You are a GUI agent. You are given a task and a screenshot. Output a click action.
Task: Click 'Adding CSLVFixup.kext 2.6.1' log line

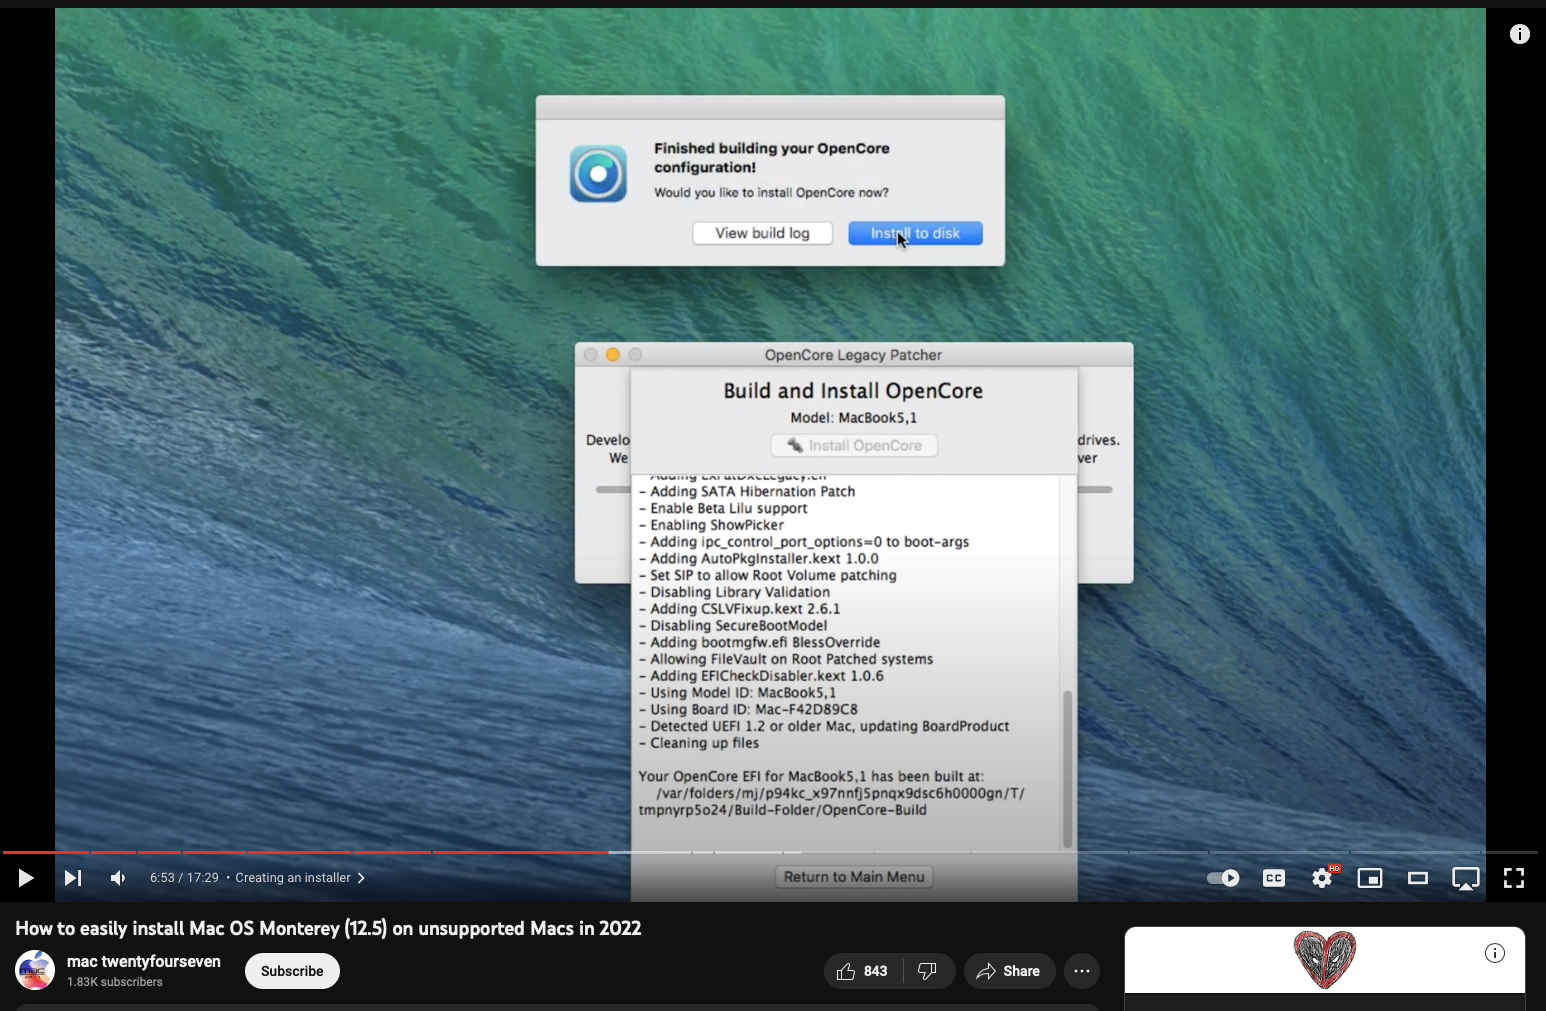pyautogui.click(x=740, y=608)
